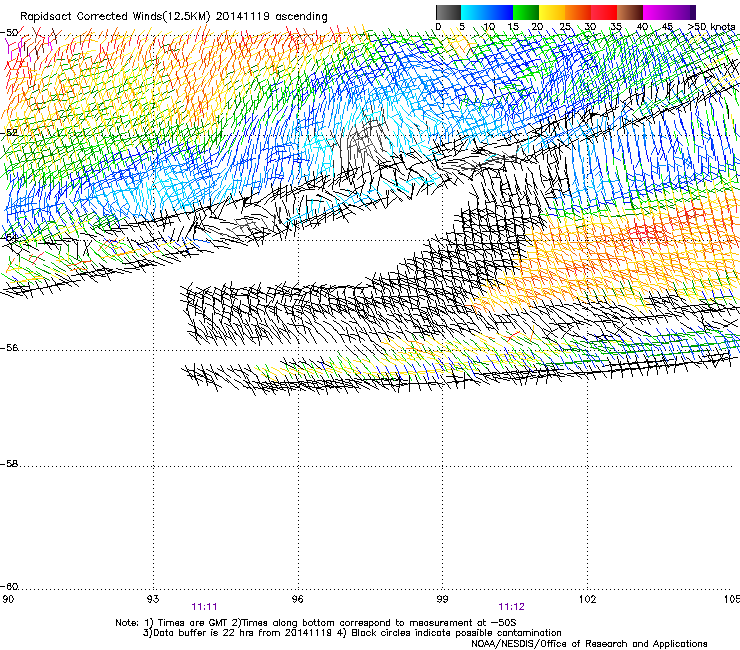Click the magenta 40-45 knots legend swatch
The image size is (740, 650).
pyautogui.click(x=656, y=12)
